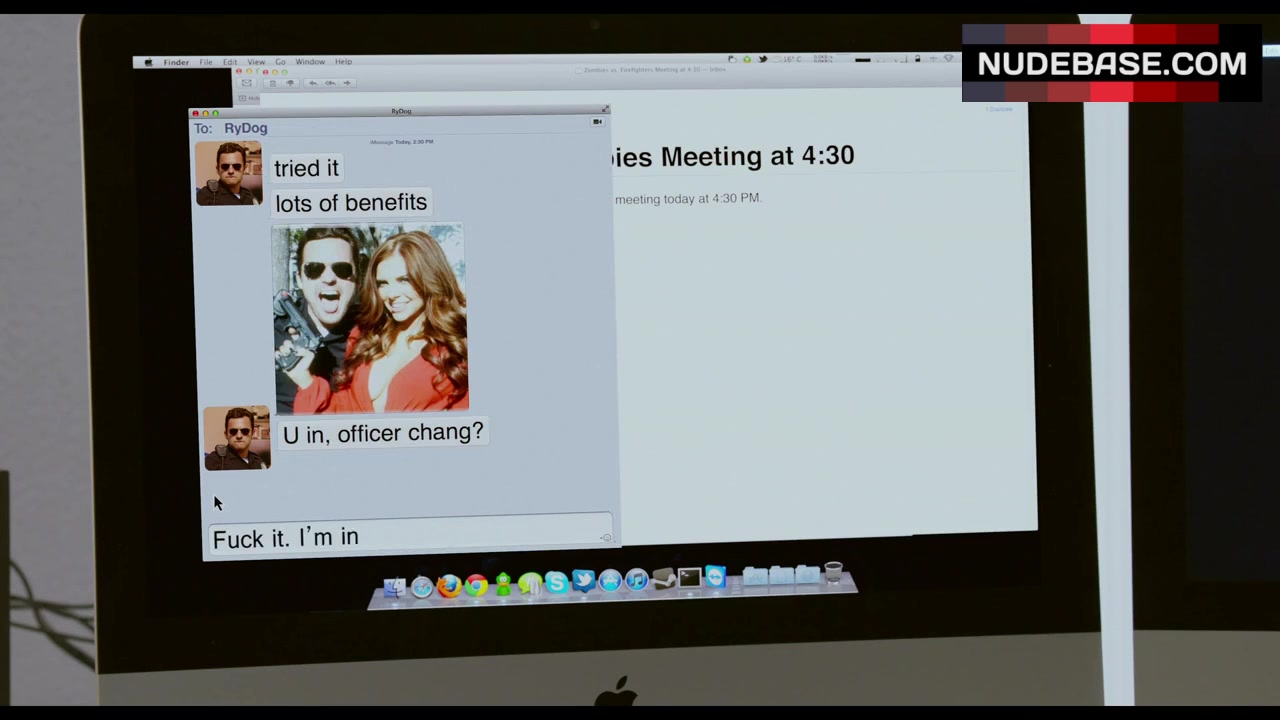Click the Trash in the dock
This screenshot has height=720, width=1280.
click(833, 574)
